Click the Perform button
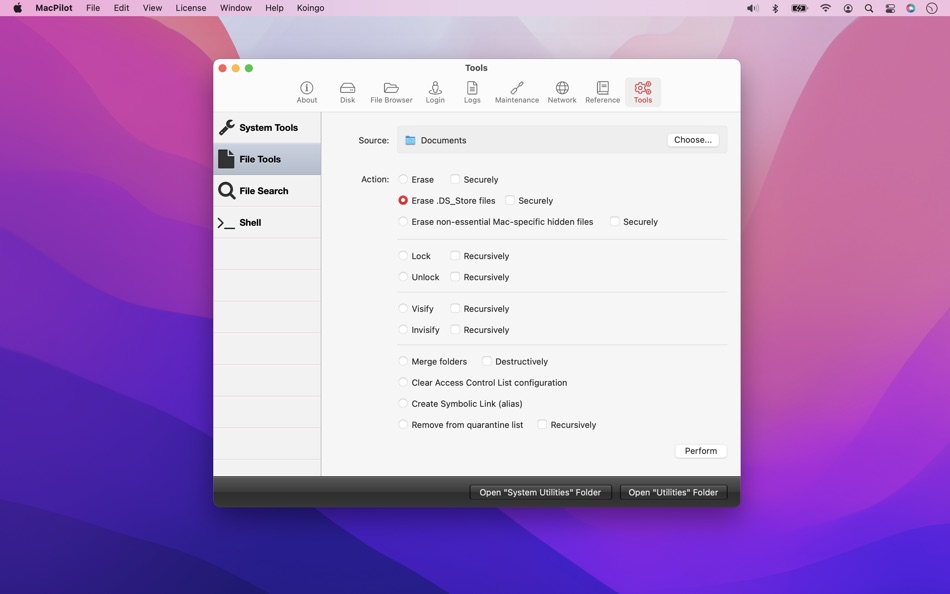 coord(701,451)
